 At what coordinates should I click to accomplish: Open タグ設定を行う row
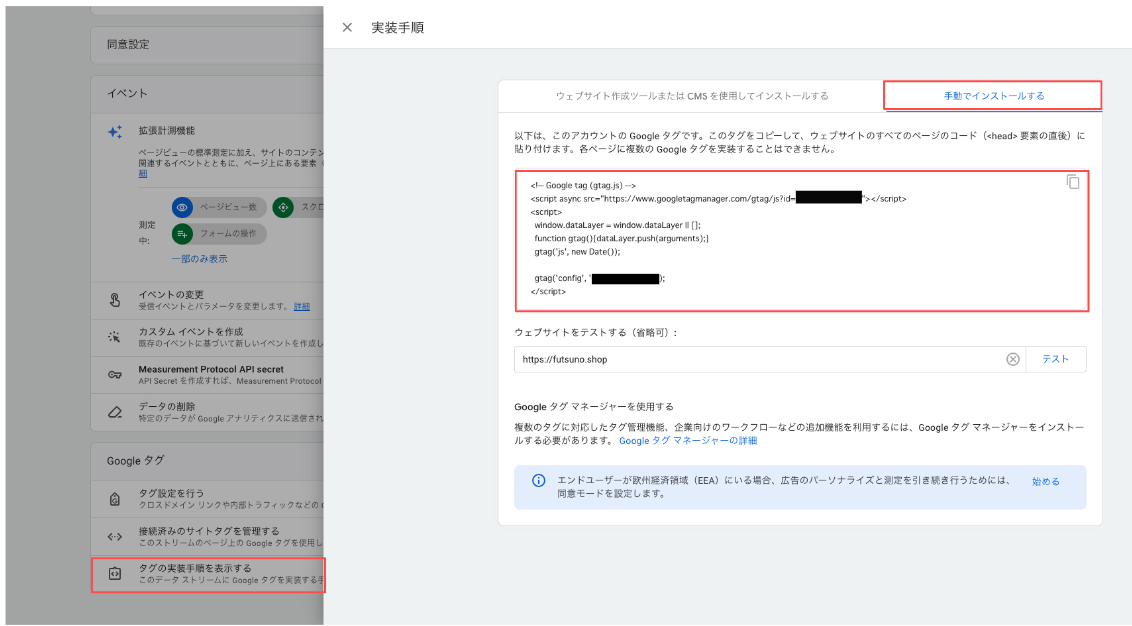click(207, 499)
